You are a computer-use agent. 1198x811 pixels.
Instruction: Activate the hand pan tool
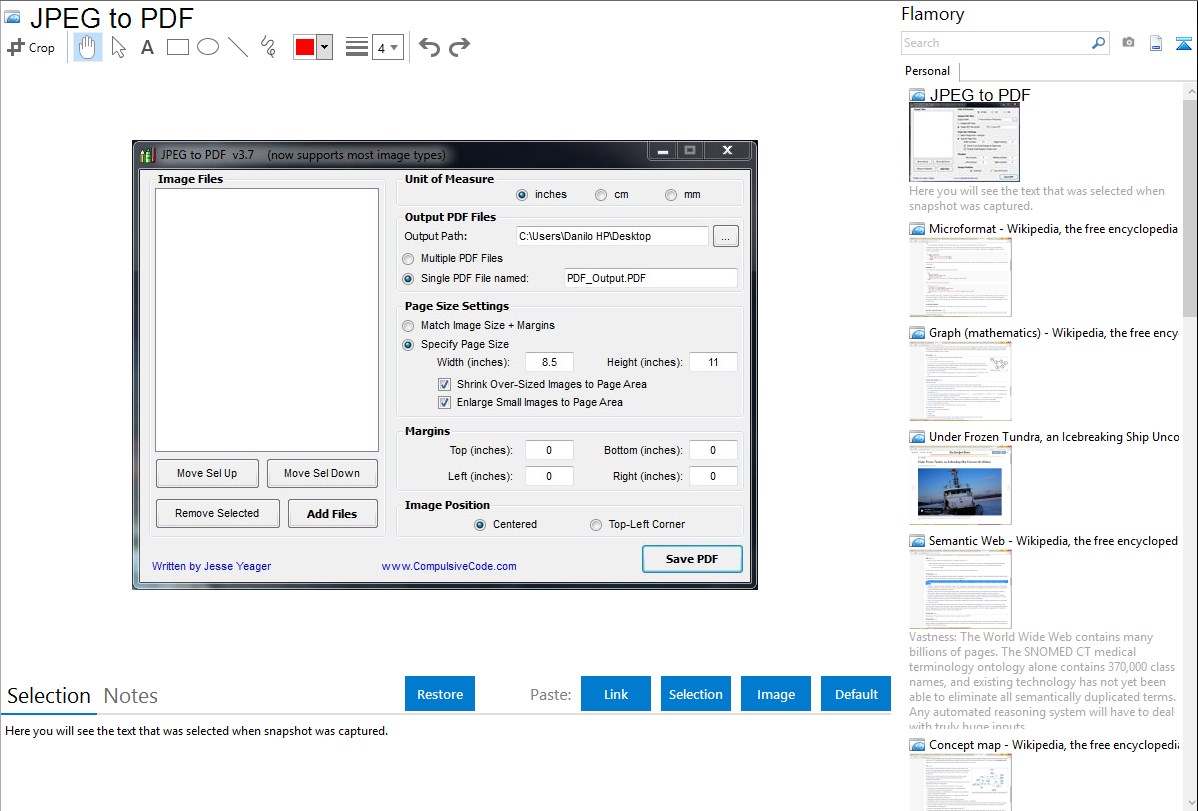click(x=88, y=47)
